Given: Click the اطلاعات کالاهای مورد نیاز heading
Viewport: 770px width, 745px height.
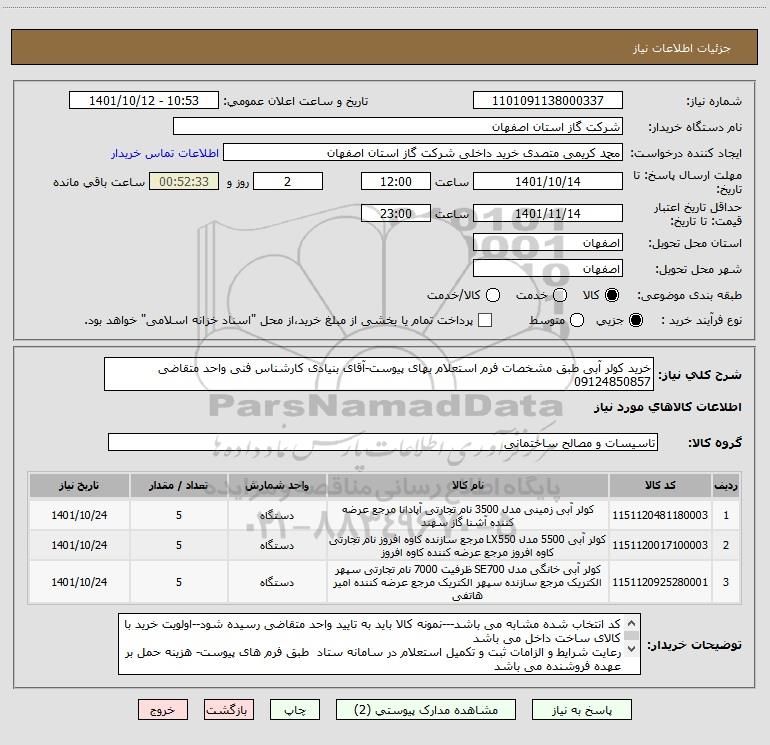Looking at the screenshot, I should tap(667, 407).
